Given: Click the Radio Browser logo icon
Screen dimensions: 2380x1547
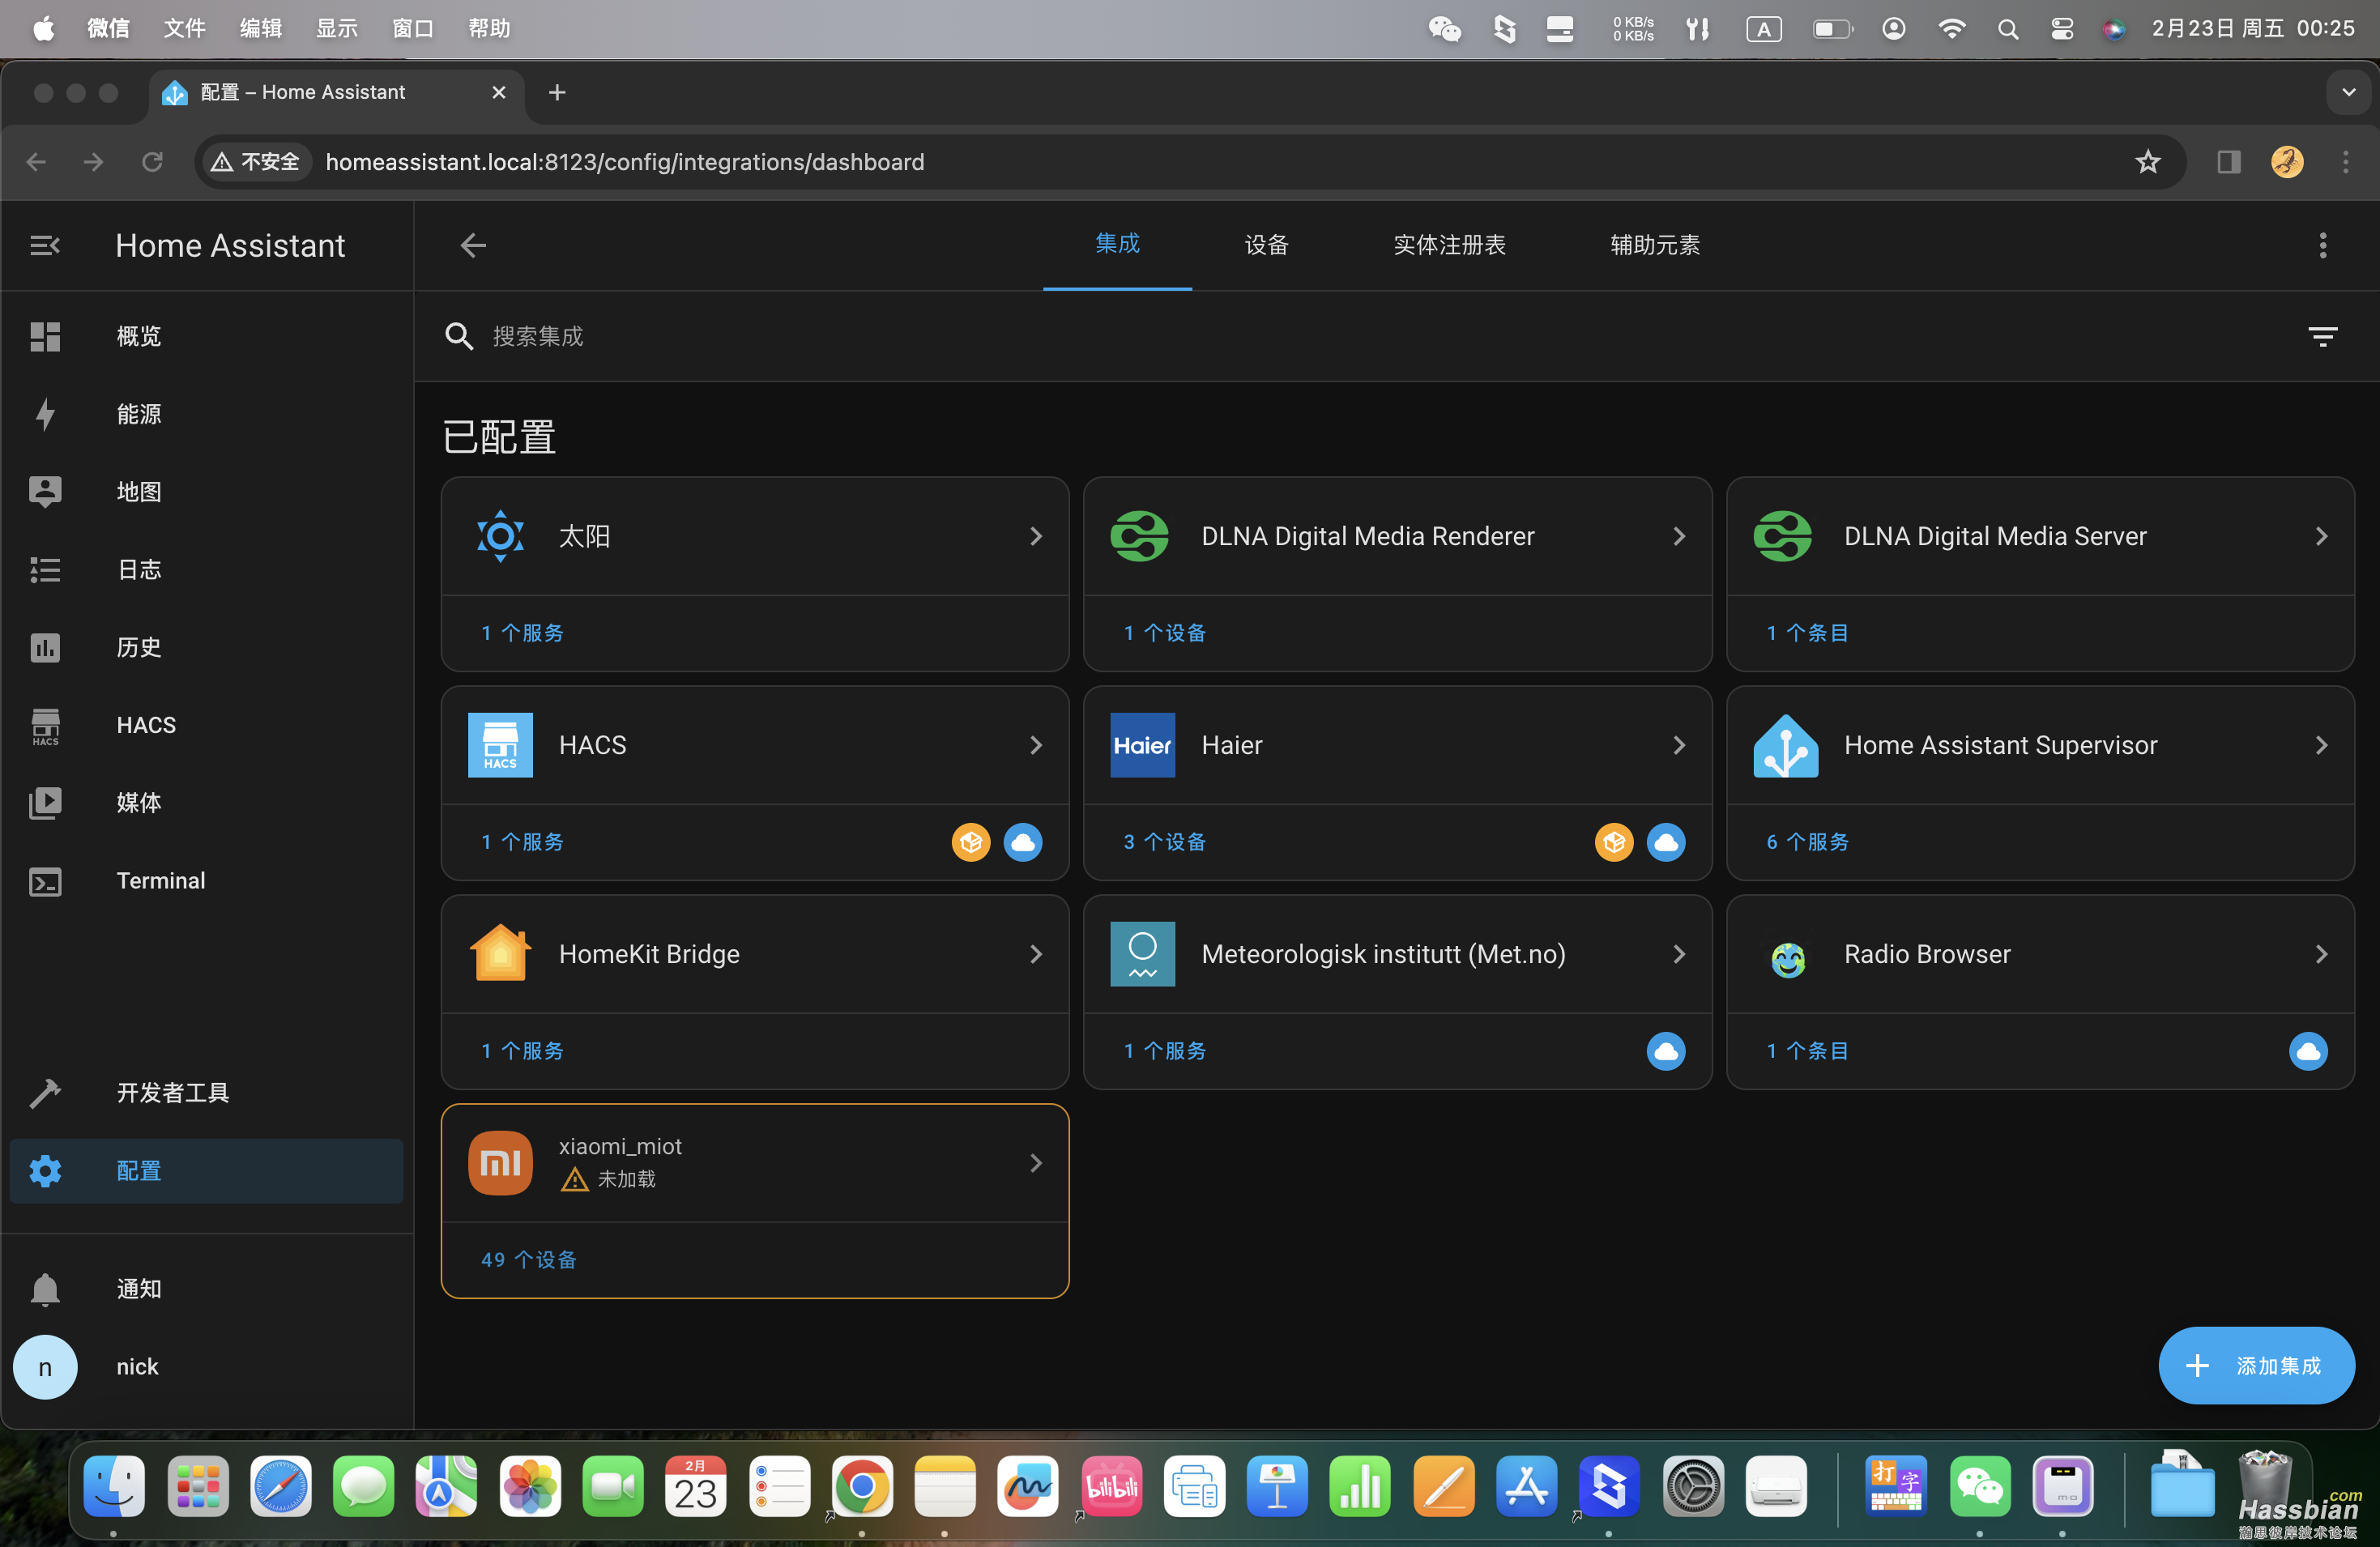Looking at the screenshot, I should [1788, 958].
